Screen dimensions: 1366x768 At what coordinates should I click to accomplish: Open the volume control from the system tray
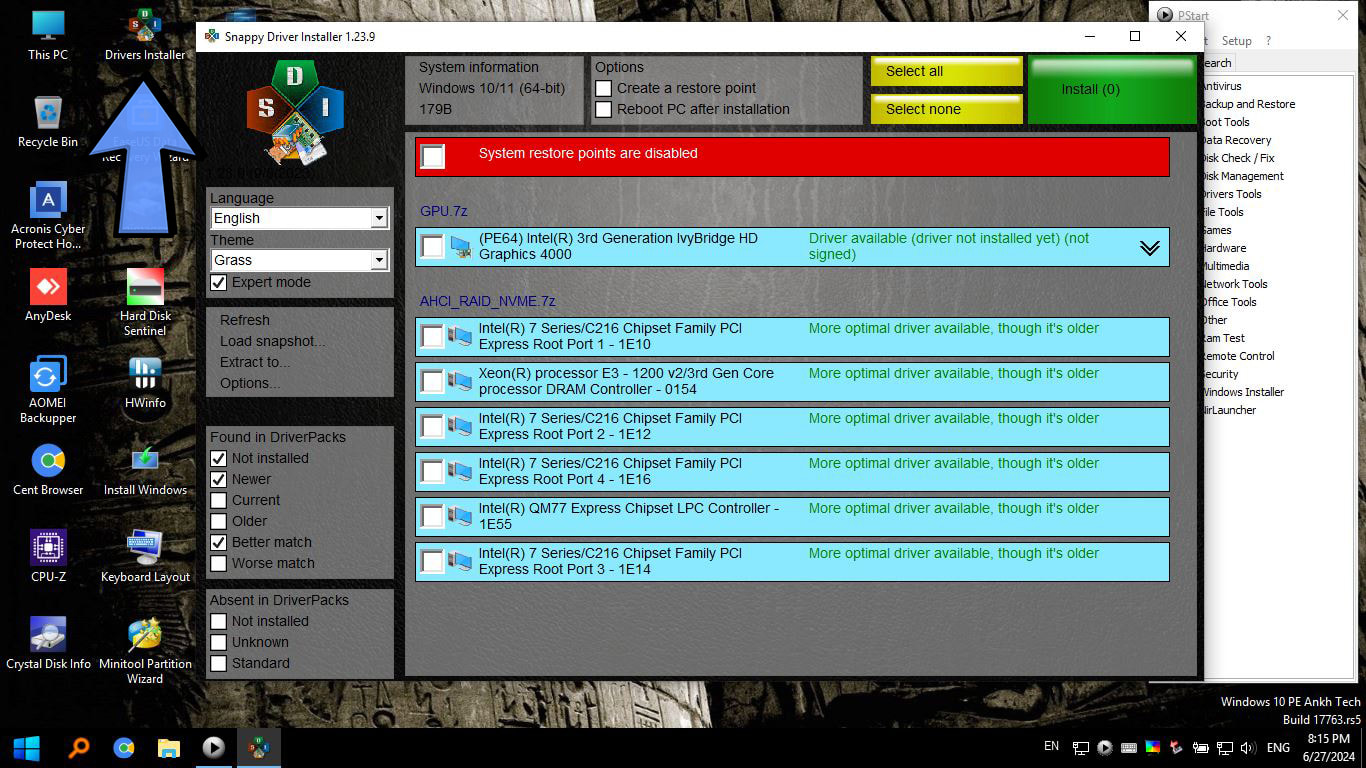1248,747
